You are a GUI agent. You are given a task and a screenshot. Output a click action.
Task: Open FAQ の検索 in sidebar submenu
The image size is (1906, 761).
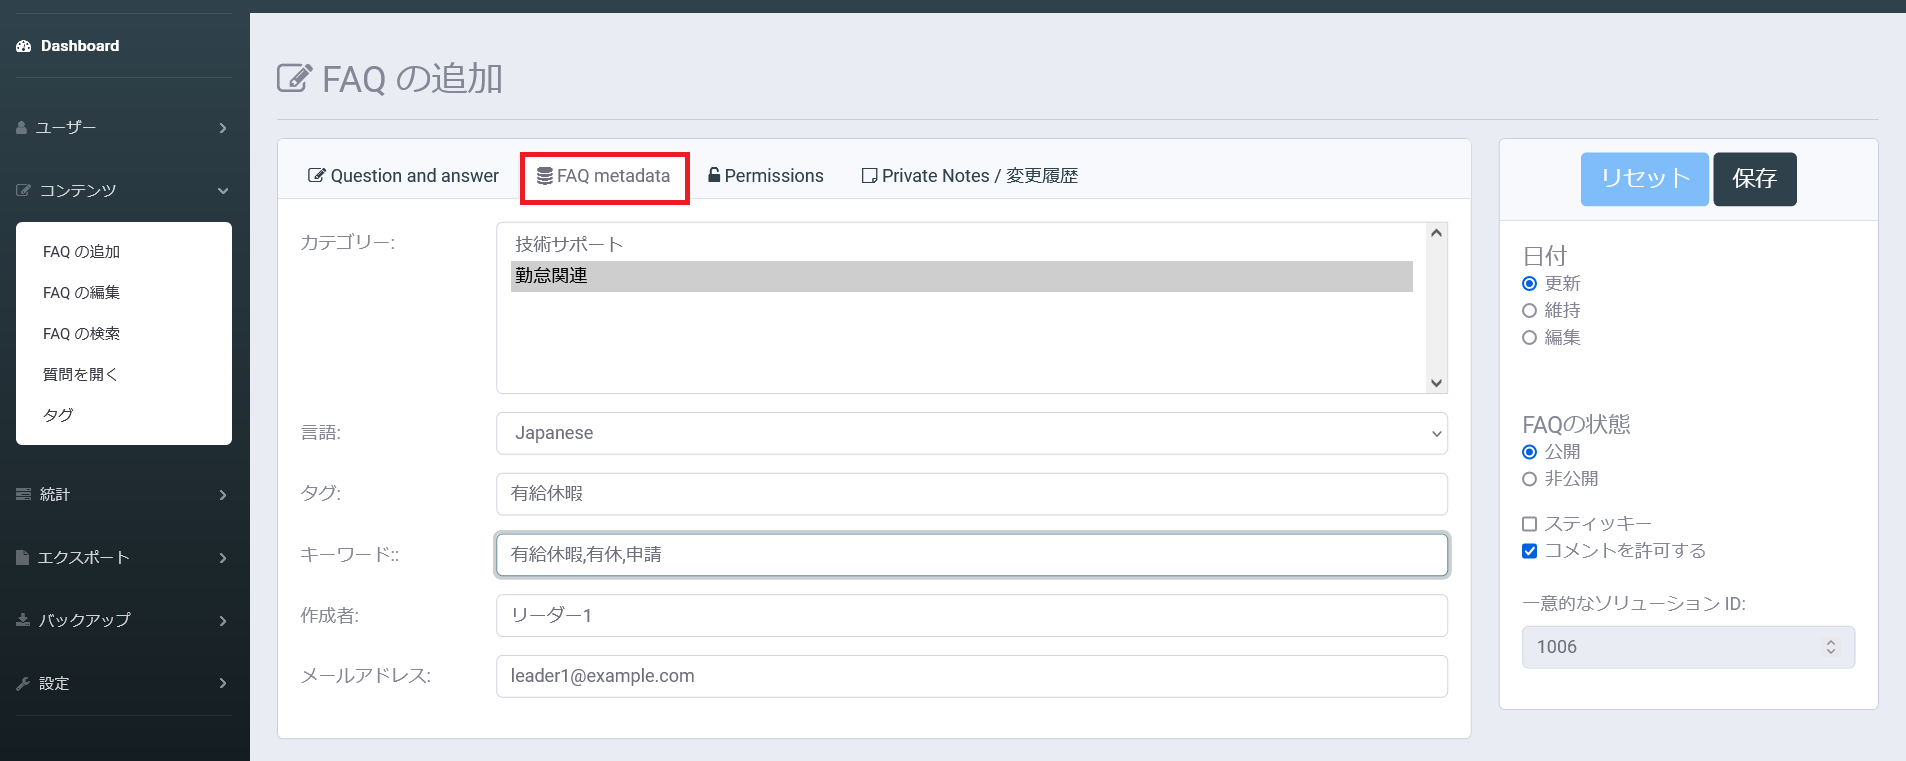pos(81,334)
